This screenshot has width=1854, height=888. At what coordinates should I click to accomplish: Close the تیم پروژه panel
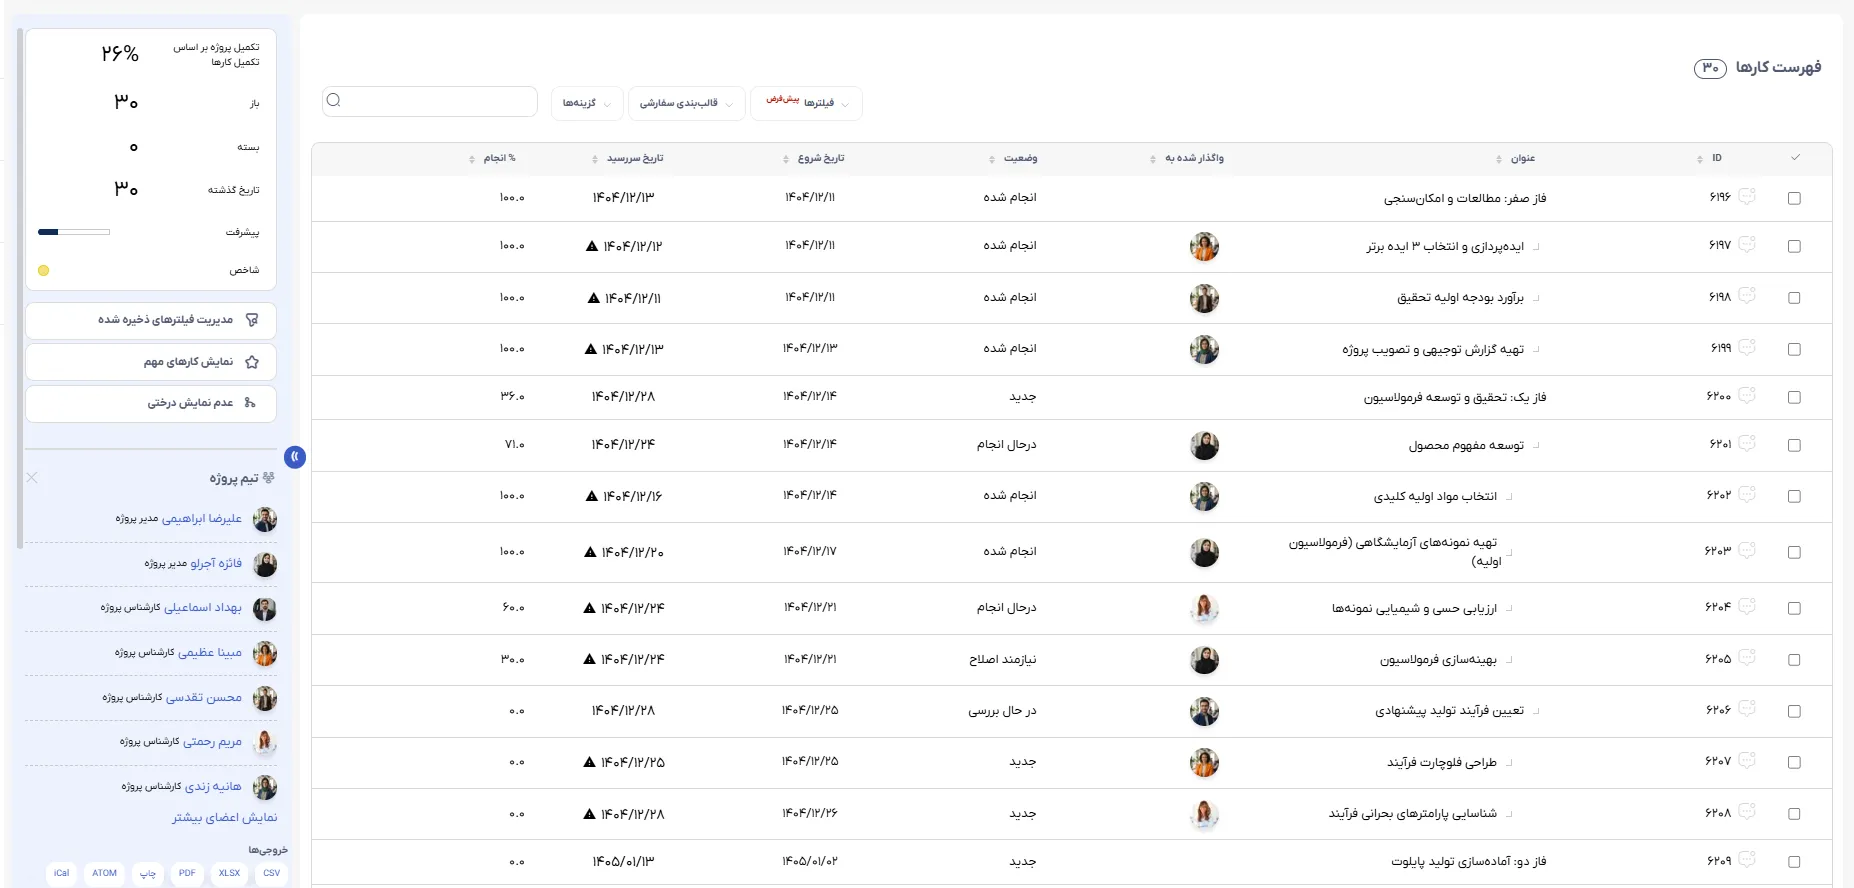[32, 478]
